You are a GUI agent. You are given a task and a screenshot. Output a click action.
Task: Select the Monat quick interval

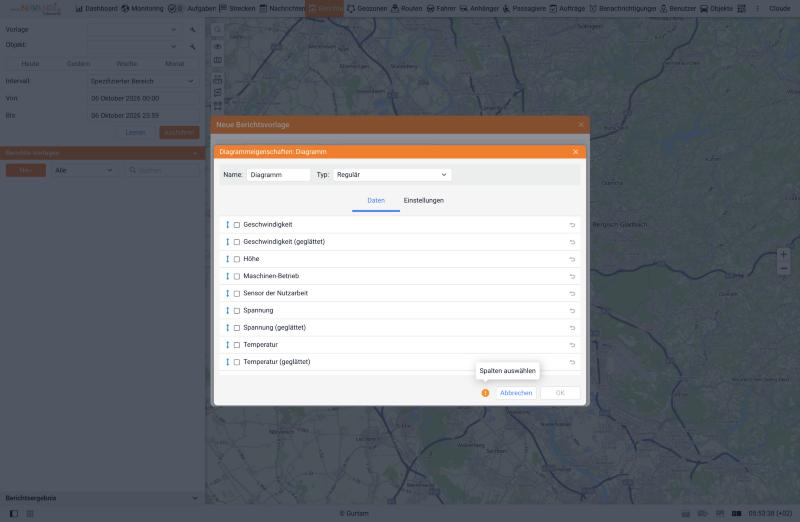pos(174,64)
